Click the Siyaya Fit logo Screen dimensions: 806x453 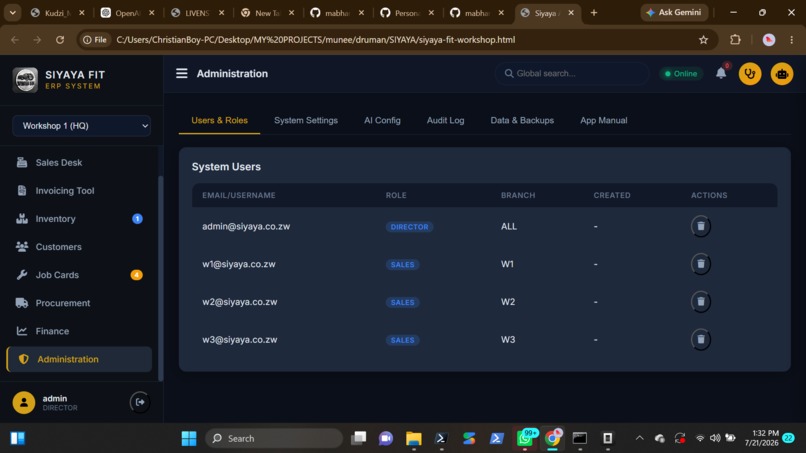(25, 80)
